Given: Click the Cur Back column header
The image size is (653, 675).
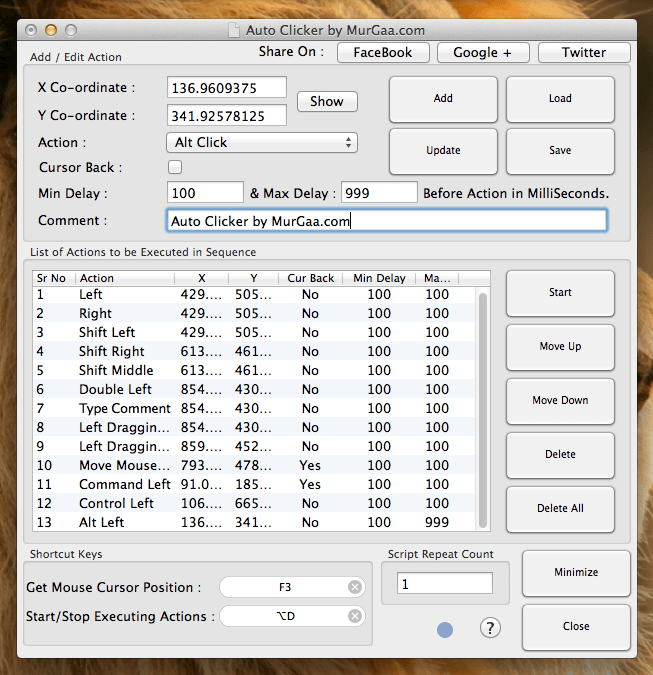Looking at the screenshot, I should [x=310, y=278].
